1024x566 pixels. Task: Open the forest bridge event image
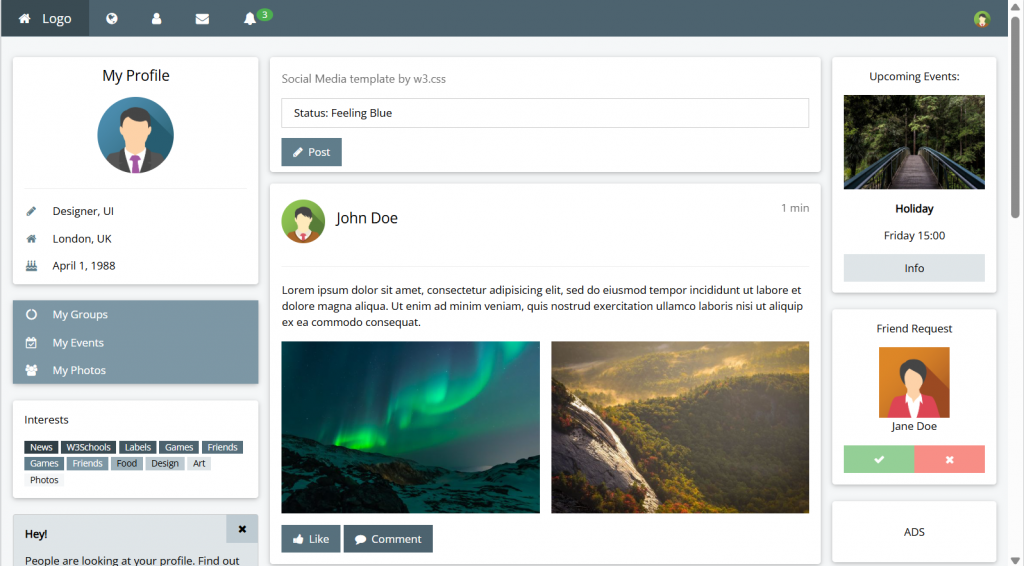914,142
